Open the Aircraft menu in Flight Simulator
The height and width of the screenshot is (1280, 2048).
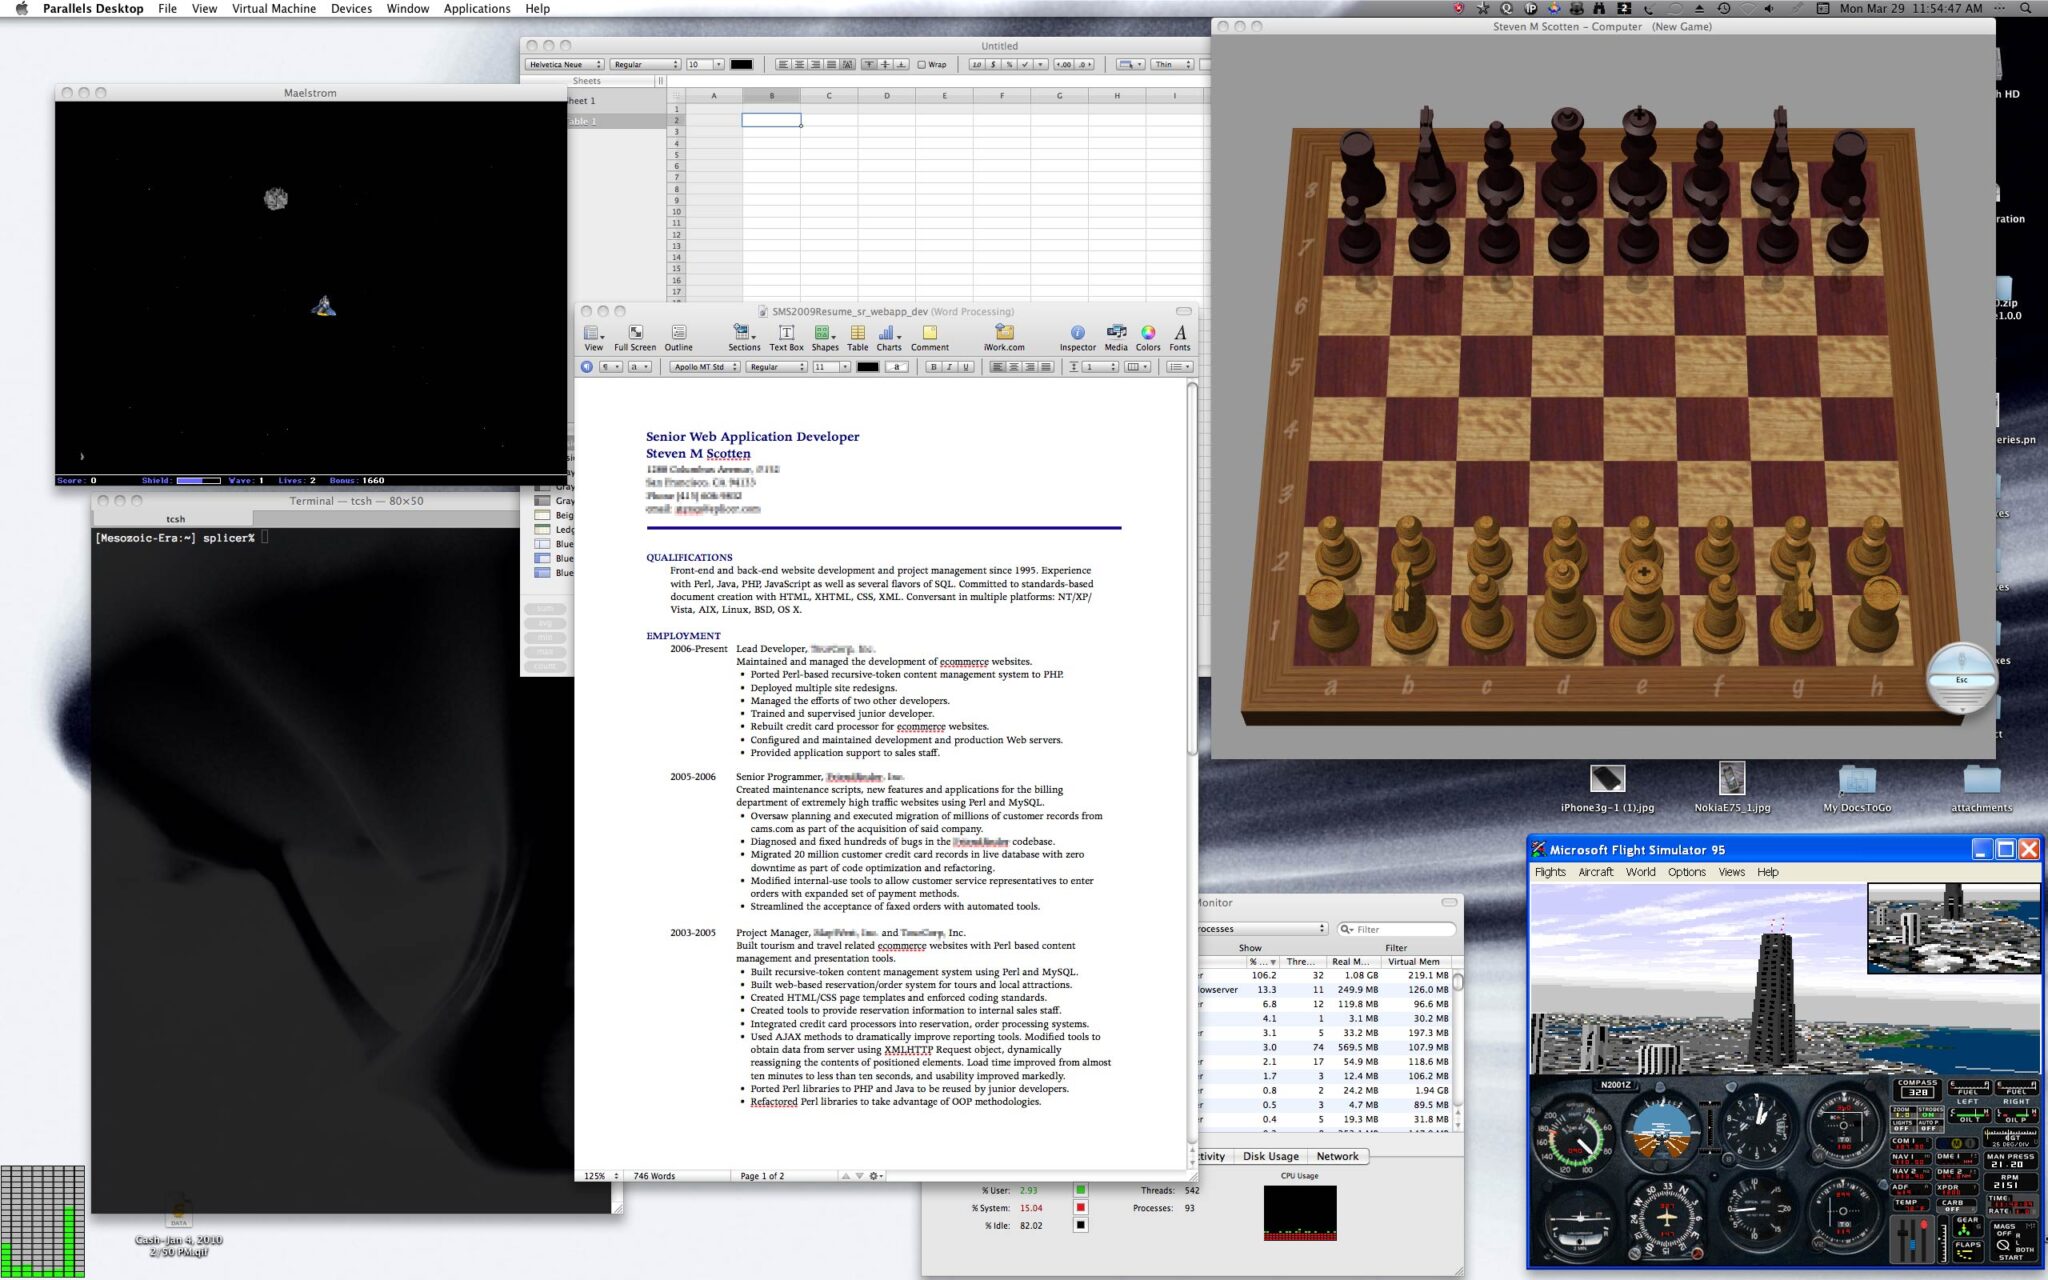pyautogui.click(x=1595, y=872)
